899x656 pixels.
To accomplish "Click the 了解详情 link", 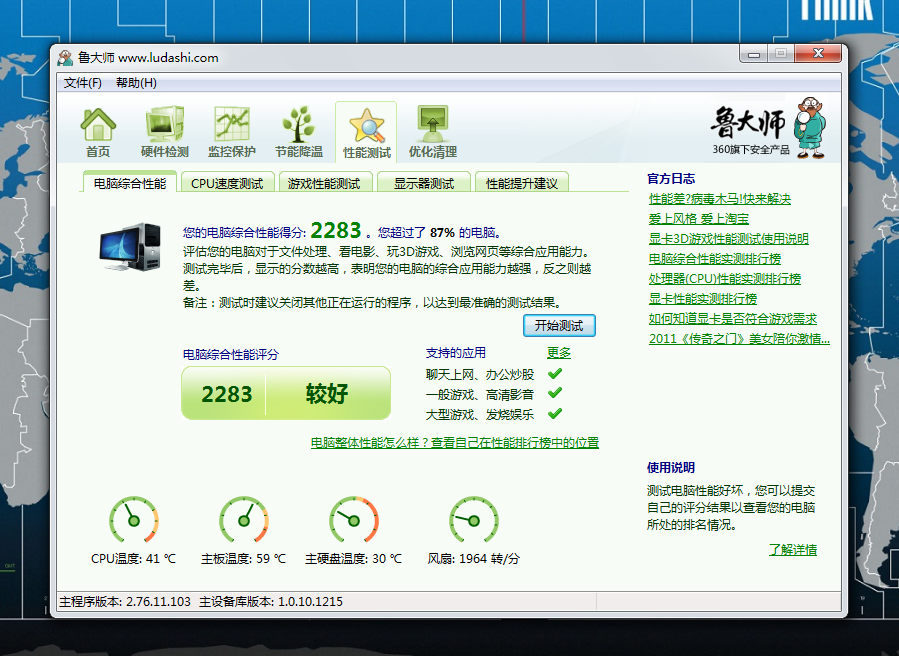I will tap(792, 550).
